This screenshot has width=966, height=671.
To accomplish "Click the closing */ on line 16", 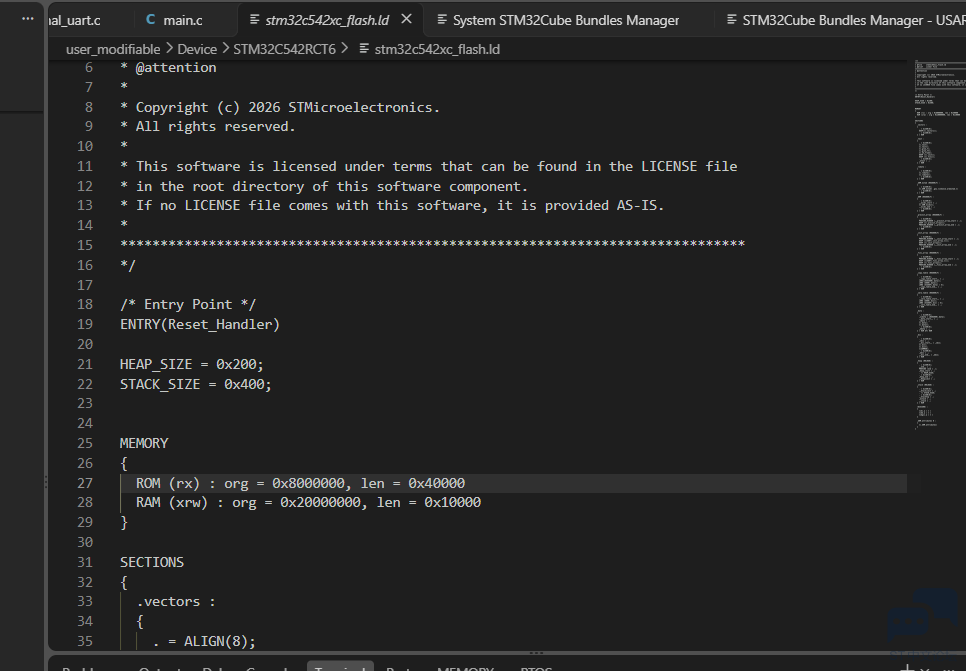I will pos(128,265).
